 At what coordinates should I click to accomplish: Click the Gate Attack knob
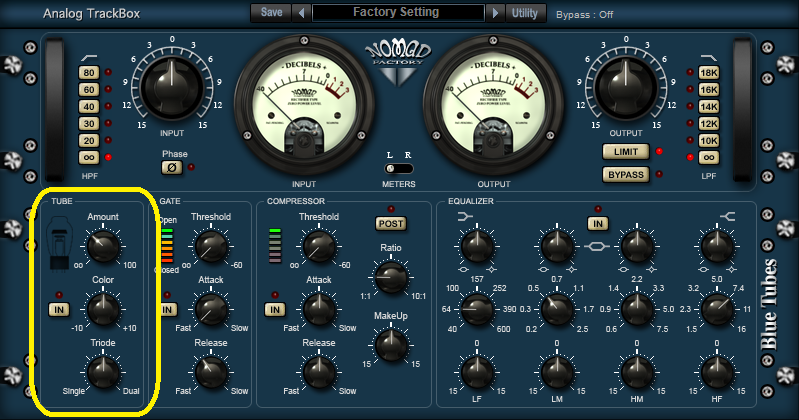pyautogui.click(x=211, y=309)
